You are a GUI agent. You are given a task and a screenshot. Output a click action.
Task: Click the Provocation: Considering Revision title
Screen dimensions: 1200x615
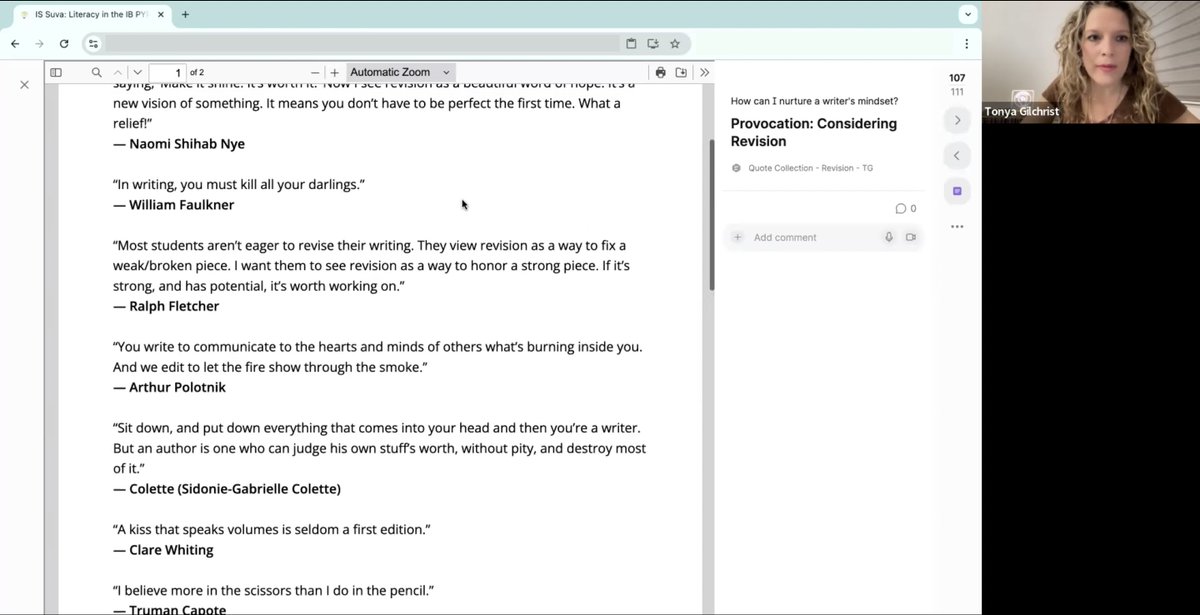814,132
